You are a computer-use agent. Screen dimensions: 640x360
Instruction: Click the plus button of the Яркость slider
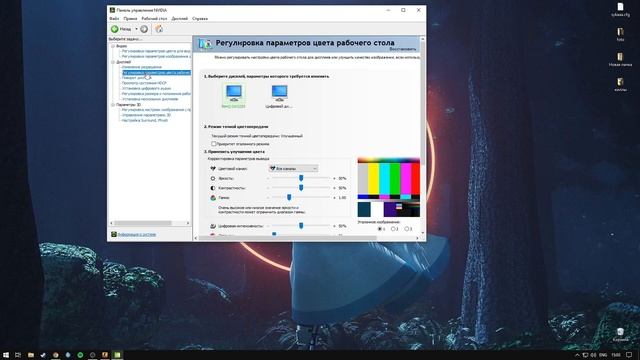click(334, 178)
